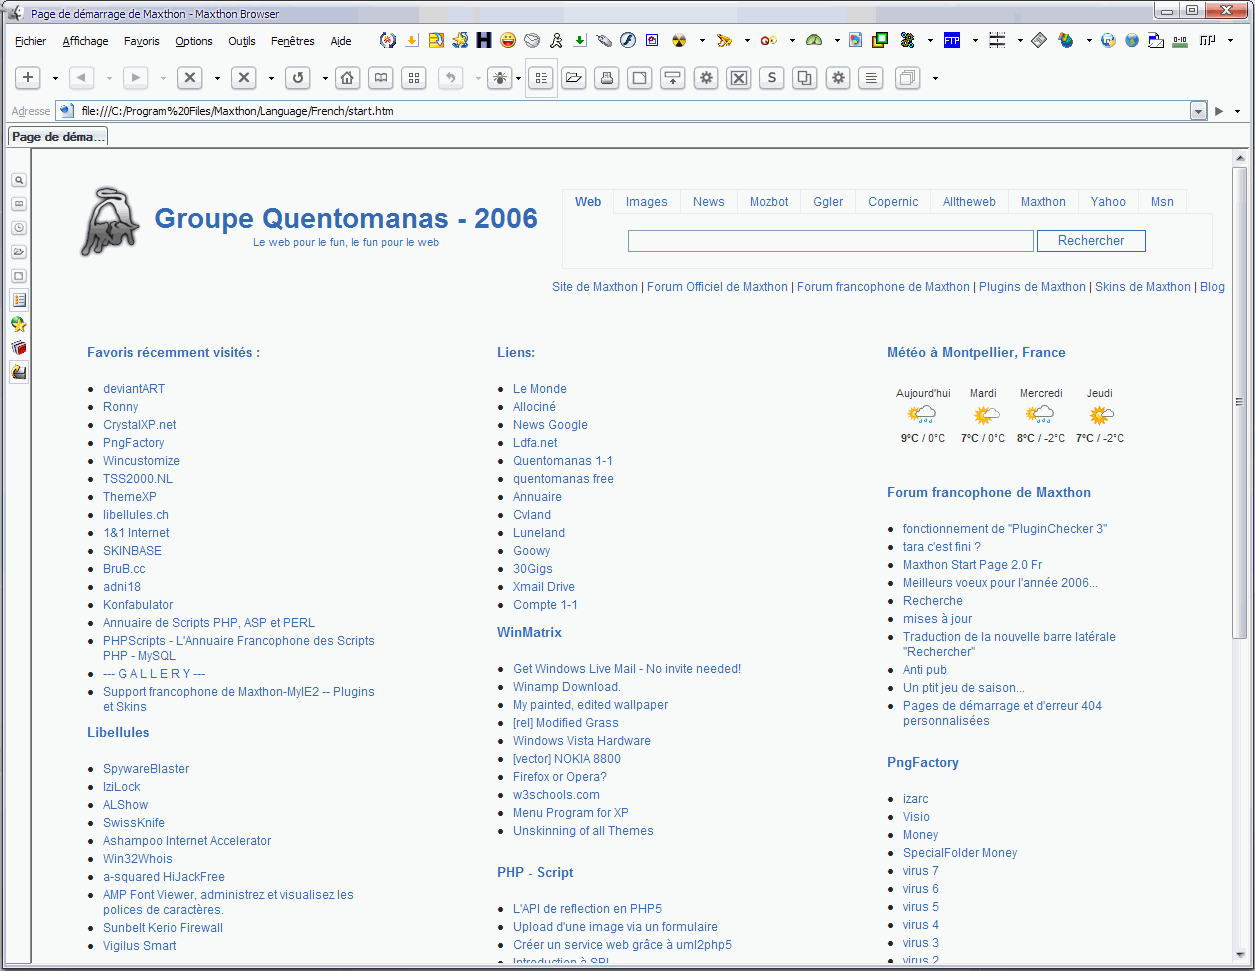Click the address go arrow button
Screen dimensions: 1255x971
1219,111
